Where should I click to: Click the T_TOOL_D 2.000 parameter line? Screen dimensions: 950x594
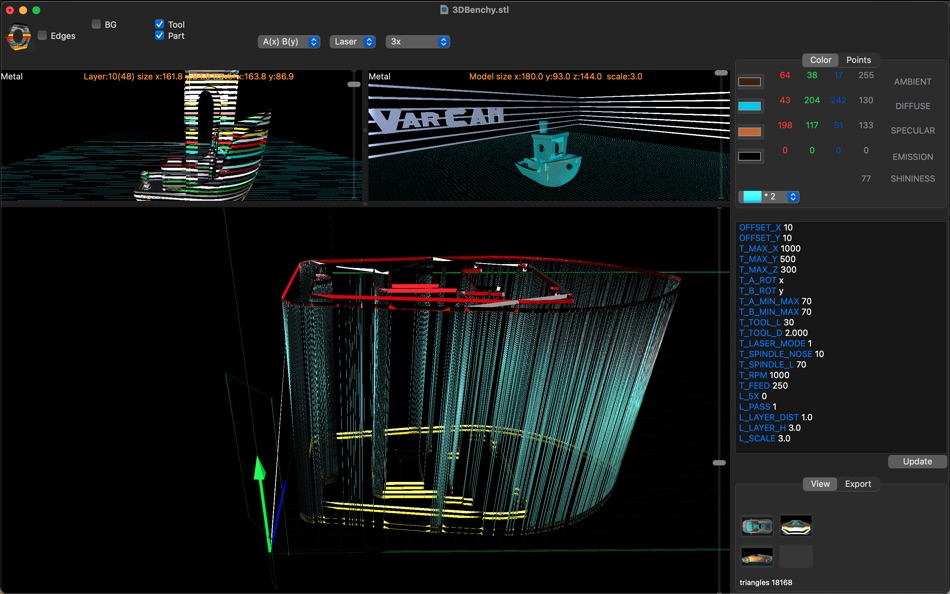[773, 333]
